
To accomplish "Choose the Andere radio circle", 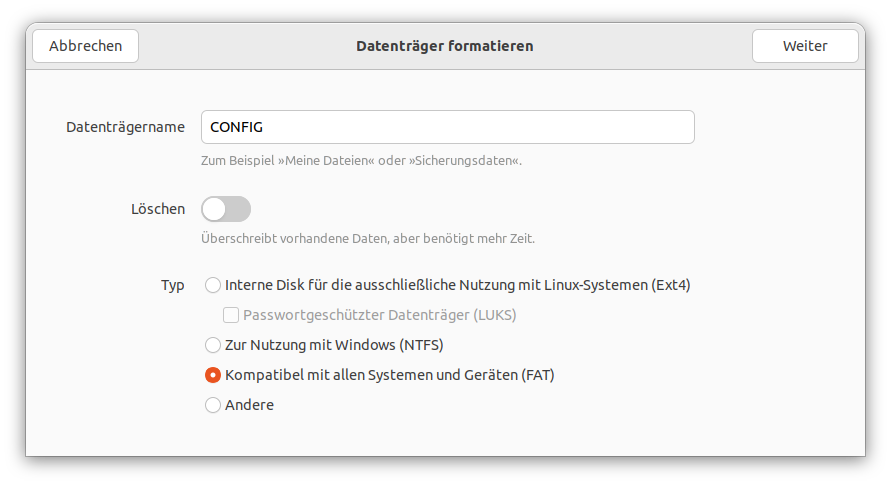I will [213, 405].
